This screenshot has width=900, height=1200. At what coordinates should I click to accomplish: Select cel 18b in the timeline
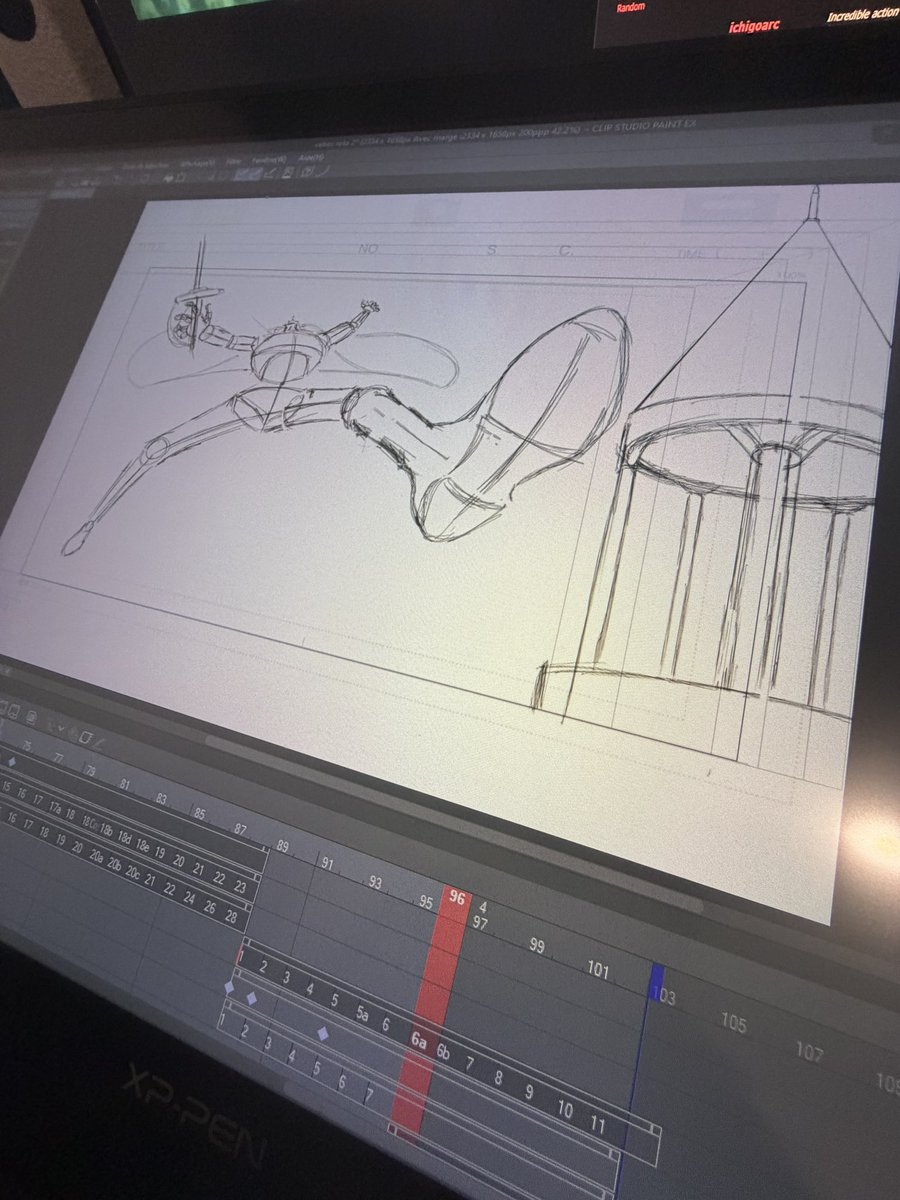pos(106,829)
